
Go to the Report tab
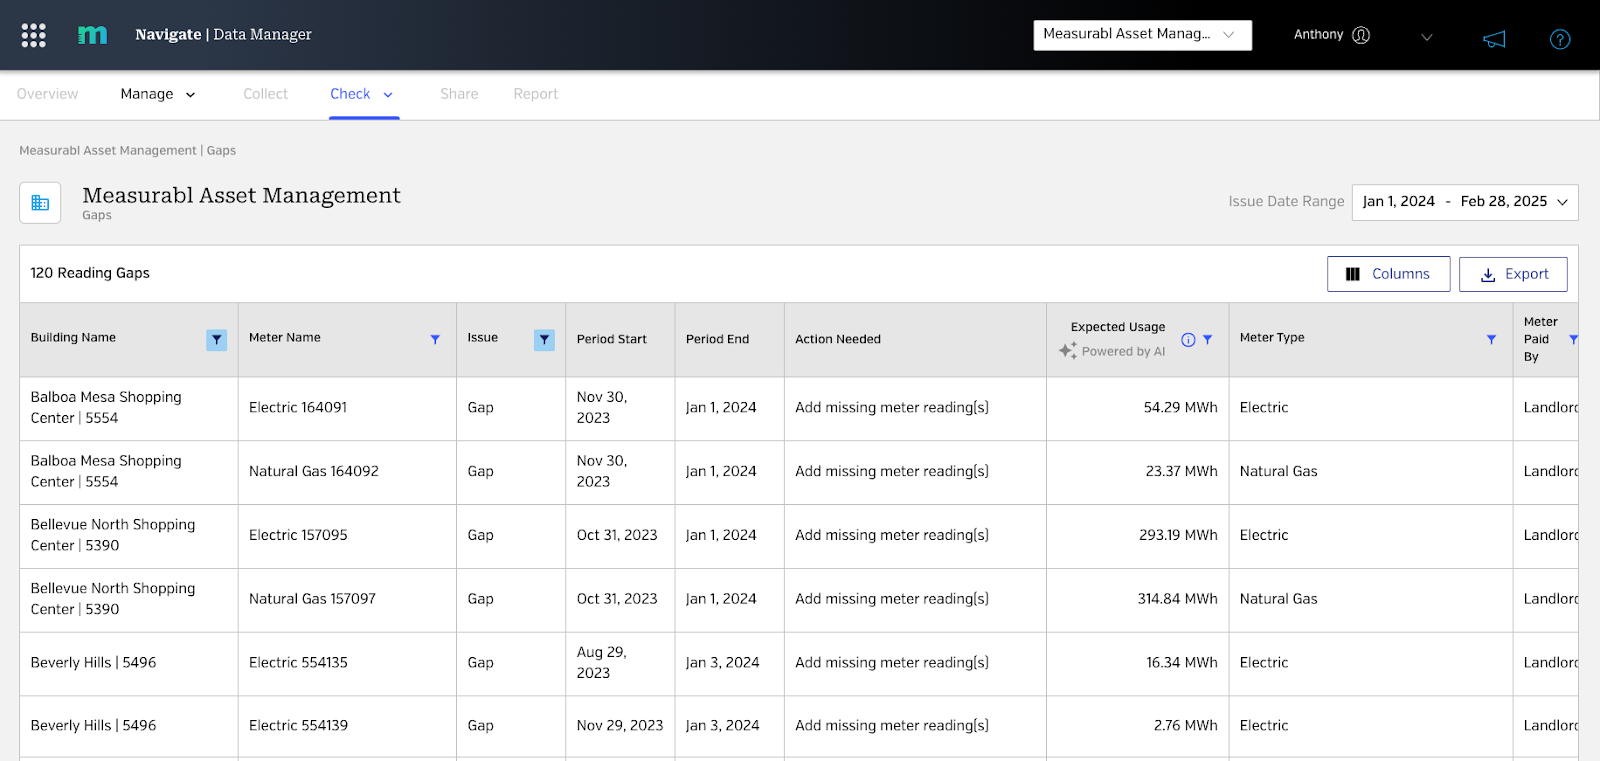536,94
